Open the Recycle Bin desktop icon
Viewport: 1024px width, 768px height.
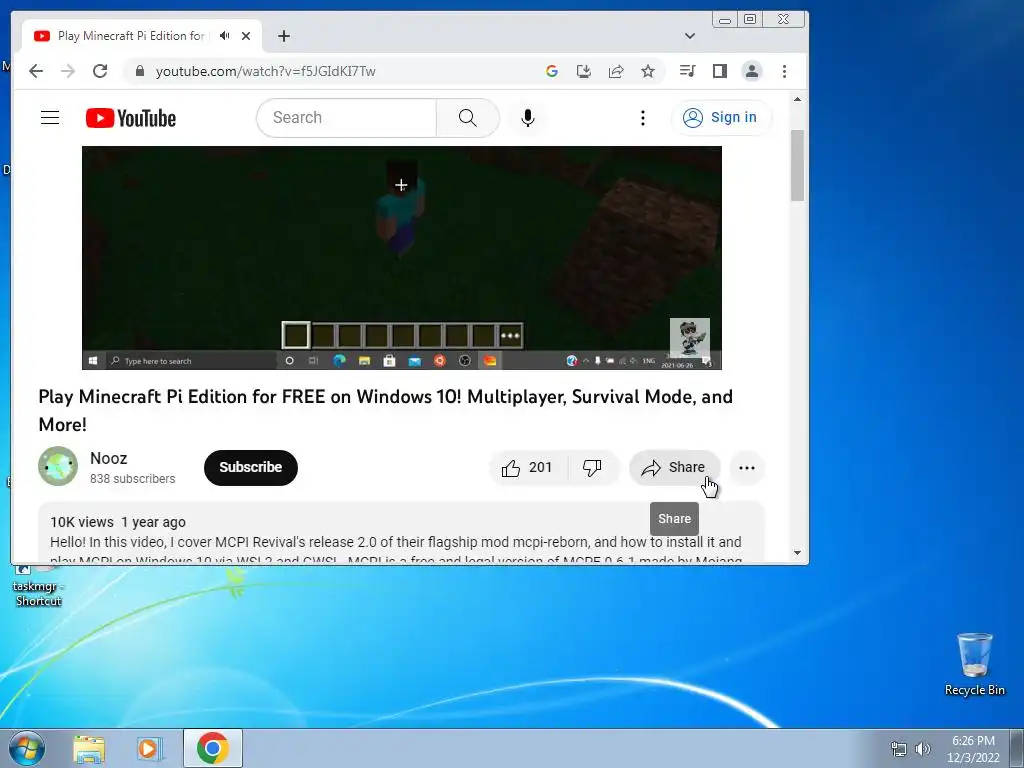pyautogui.click(x=974, y=664)
